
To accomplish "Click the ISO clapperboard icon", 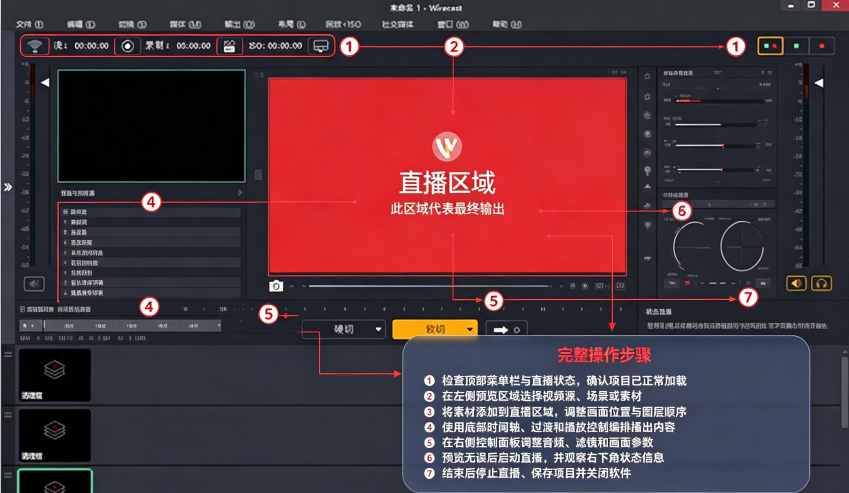I will point(229,46).
